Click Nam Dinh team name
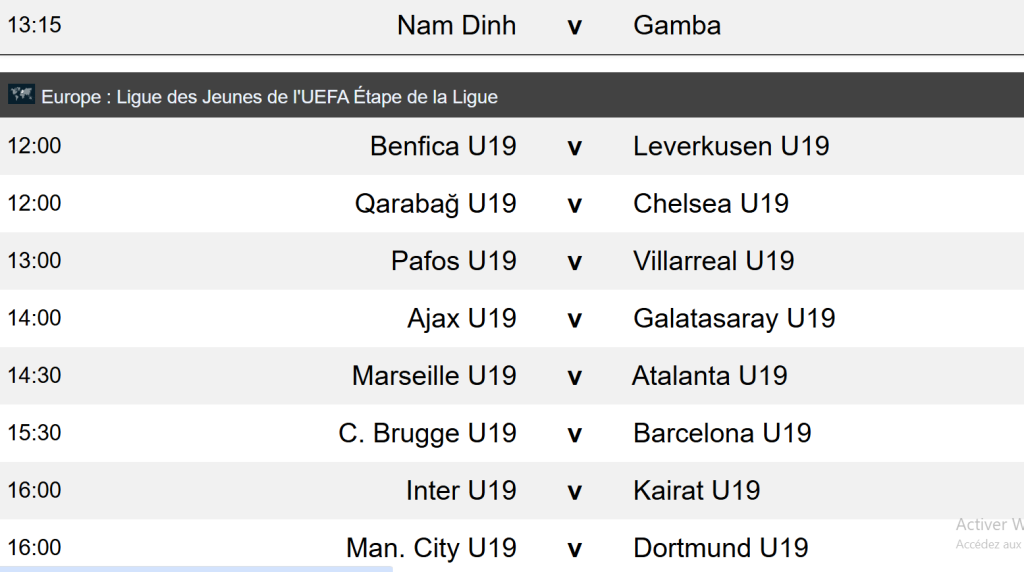The width and height of the screenshot is (1024, 572). click(x=456, y=25)
